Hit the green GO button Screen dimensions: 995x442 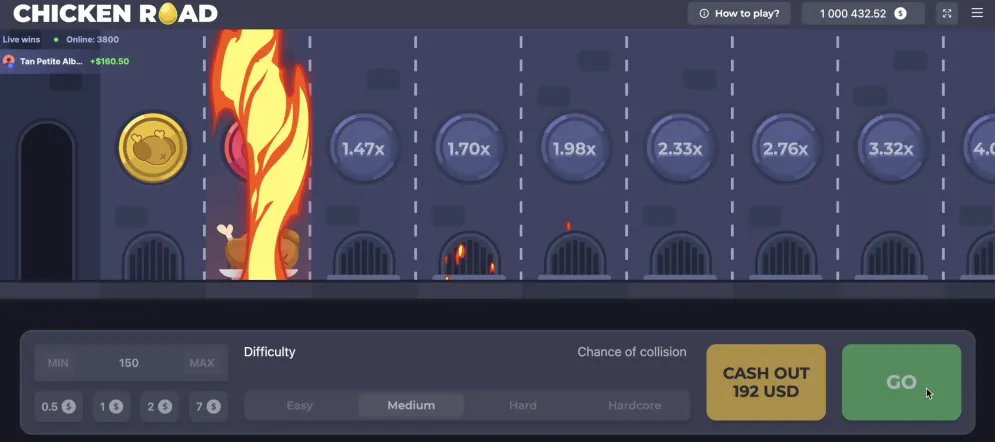(x=901, y=382)
